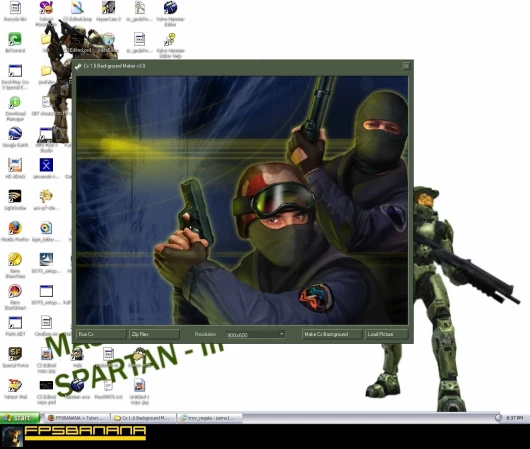Click the system tray notification icon
This screenshot has height=449, width=530.
pyautogui.click(x=498, y=418)
